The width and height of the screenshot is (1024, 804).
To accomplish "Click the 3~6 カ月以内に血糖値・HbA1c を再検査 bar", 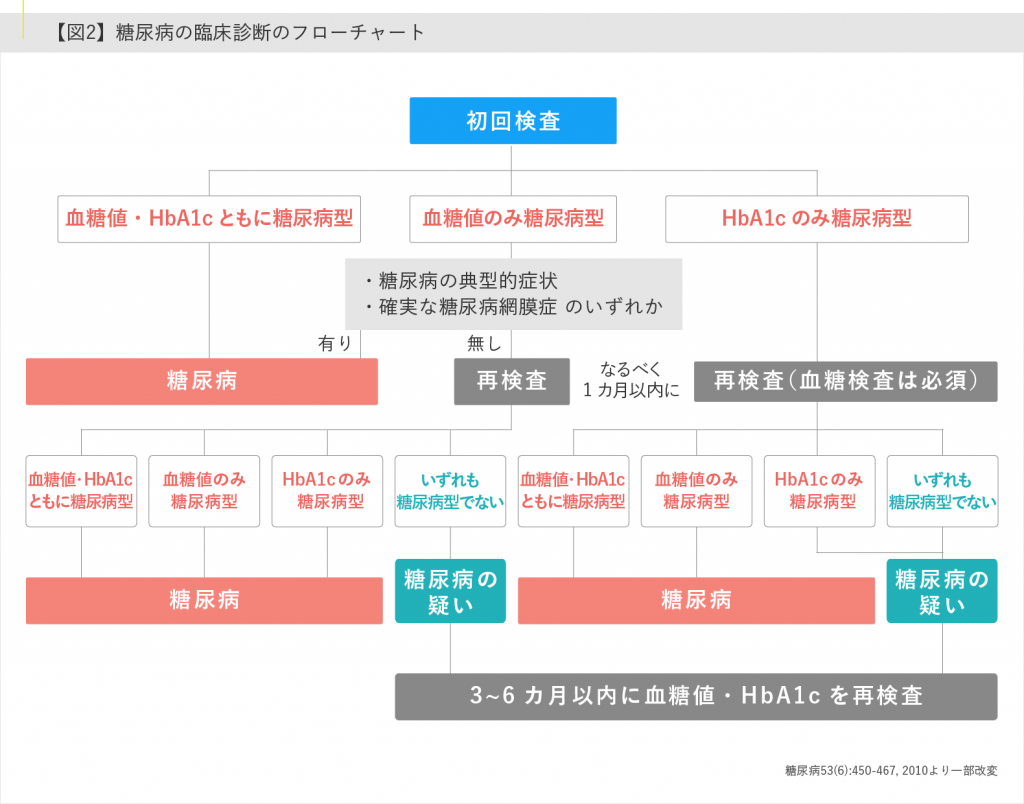I will tap(695, 696).
